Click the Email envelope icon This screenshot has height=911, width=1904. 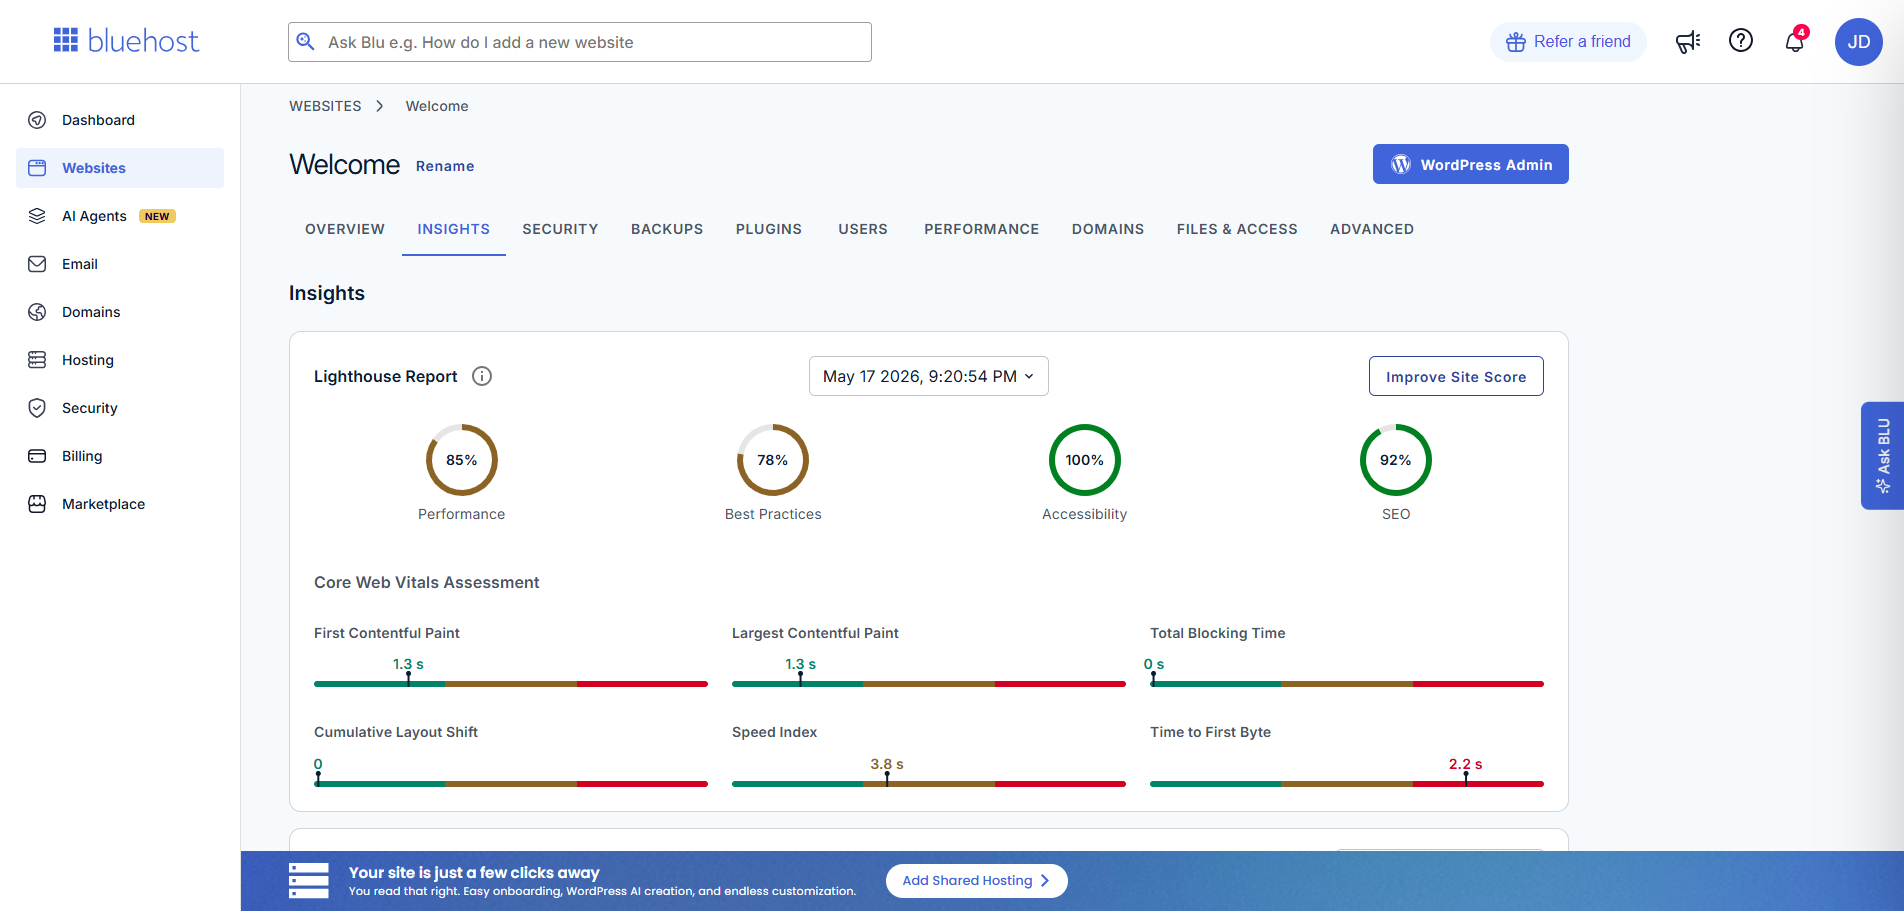(x=37, y=264)
